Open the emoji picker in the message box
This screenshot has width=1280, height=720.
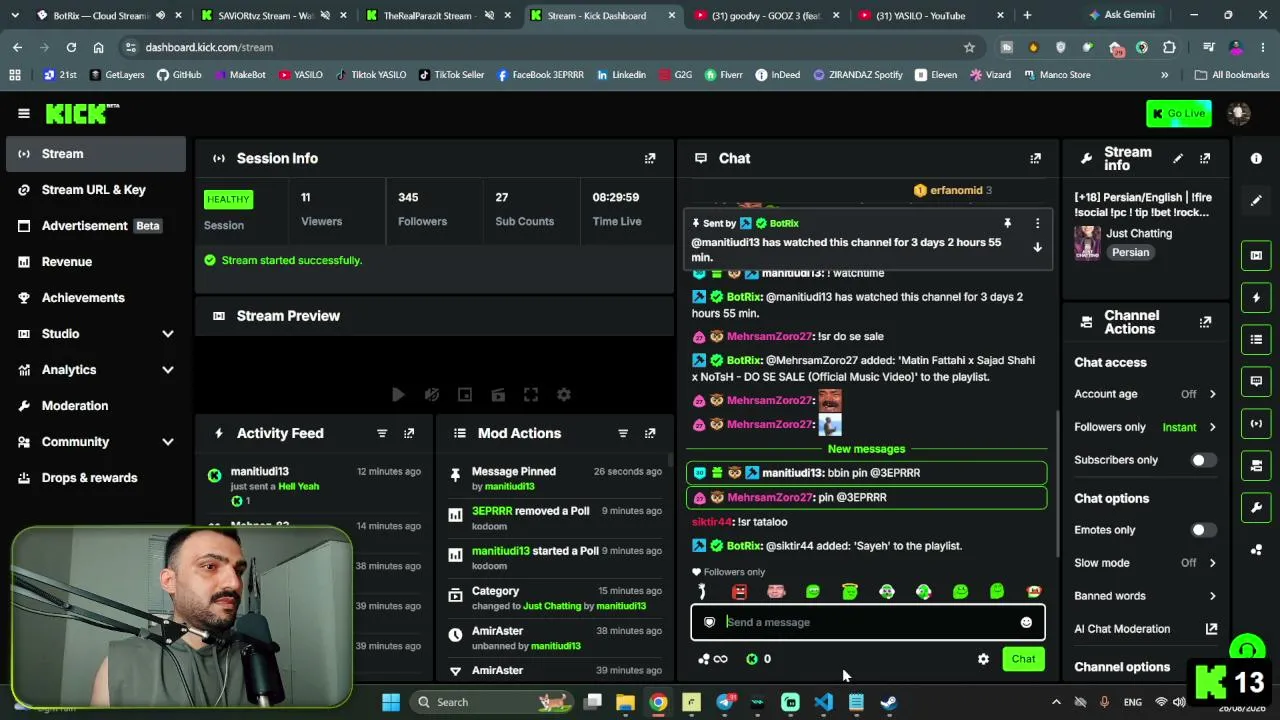[x=1026, y=622]
